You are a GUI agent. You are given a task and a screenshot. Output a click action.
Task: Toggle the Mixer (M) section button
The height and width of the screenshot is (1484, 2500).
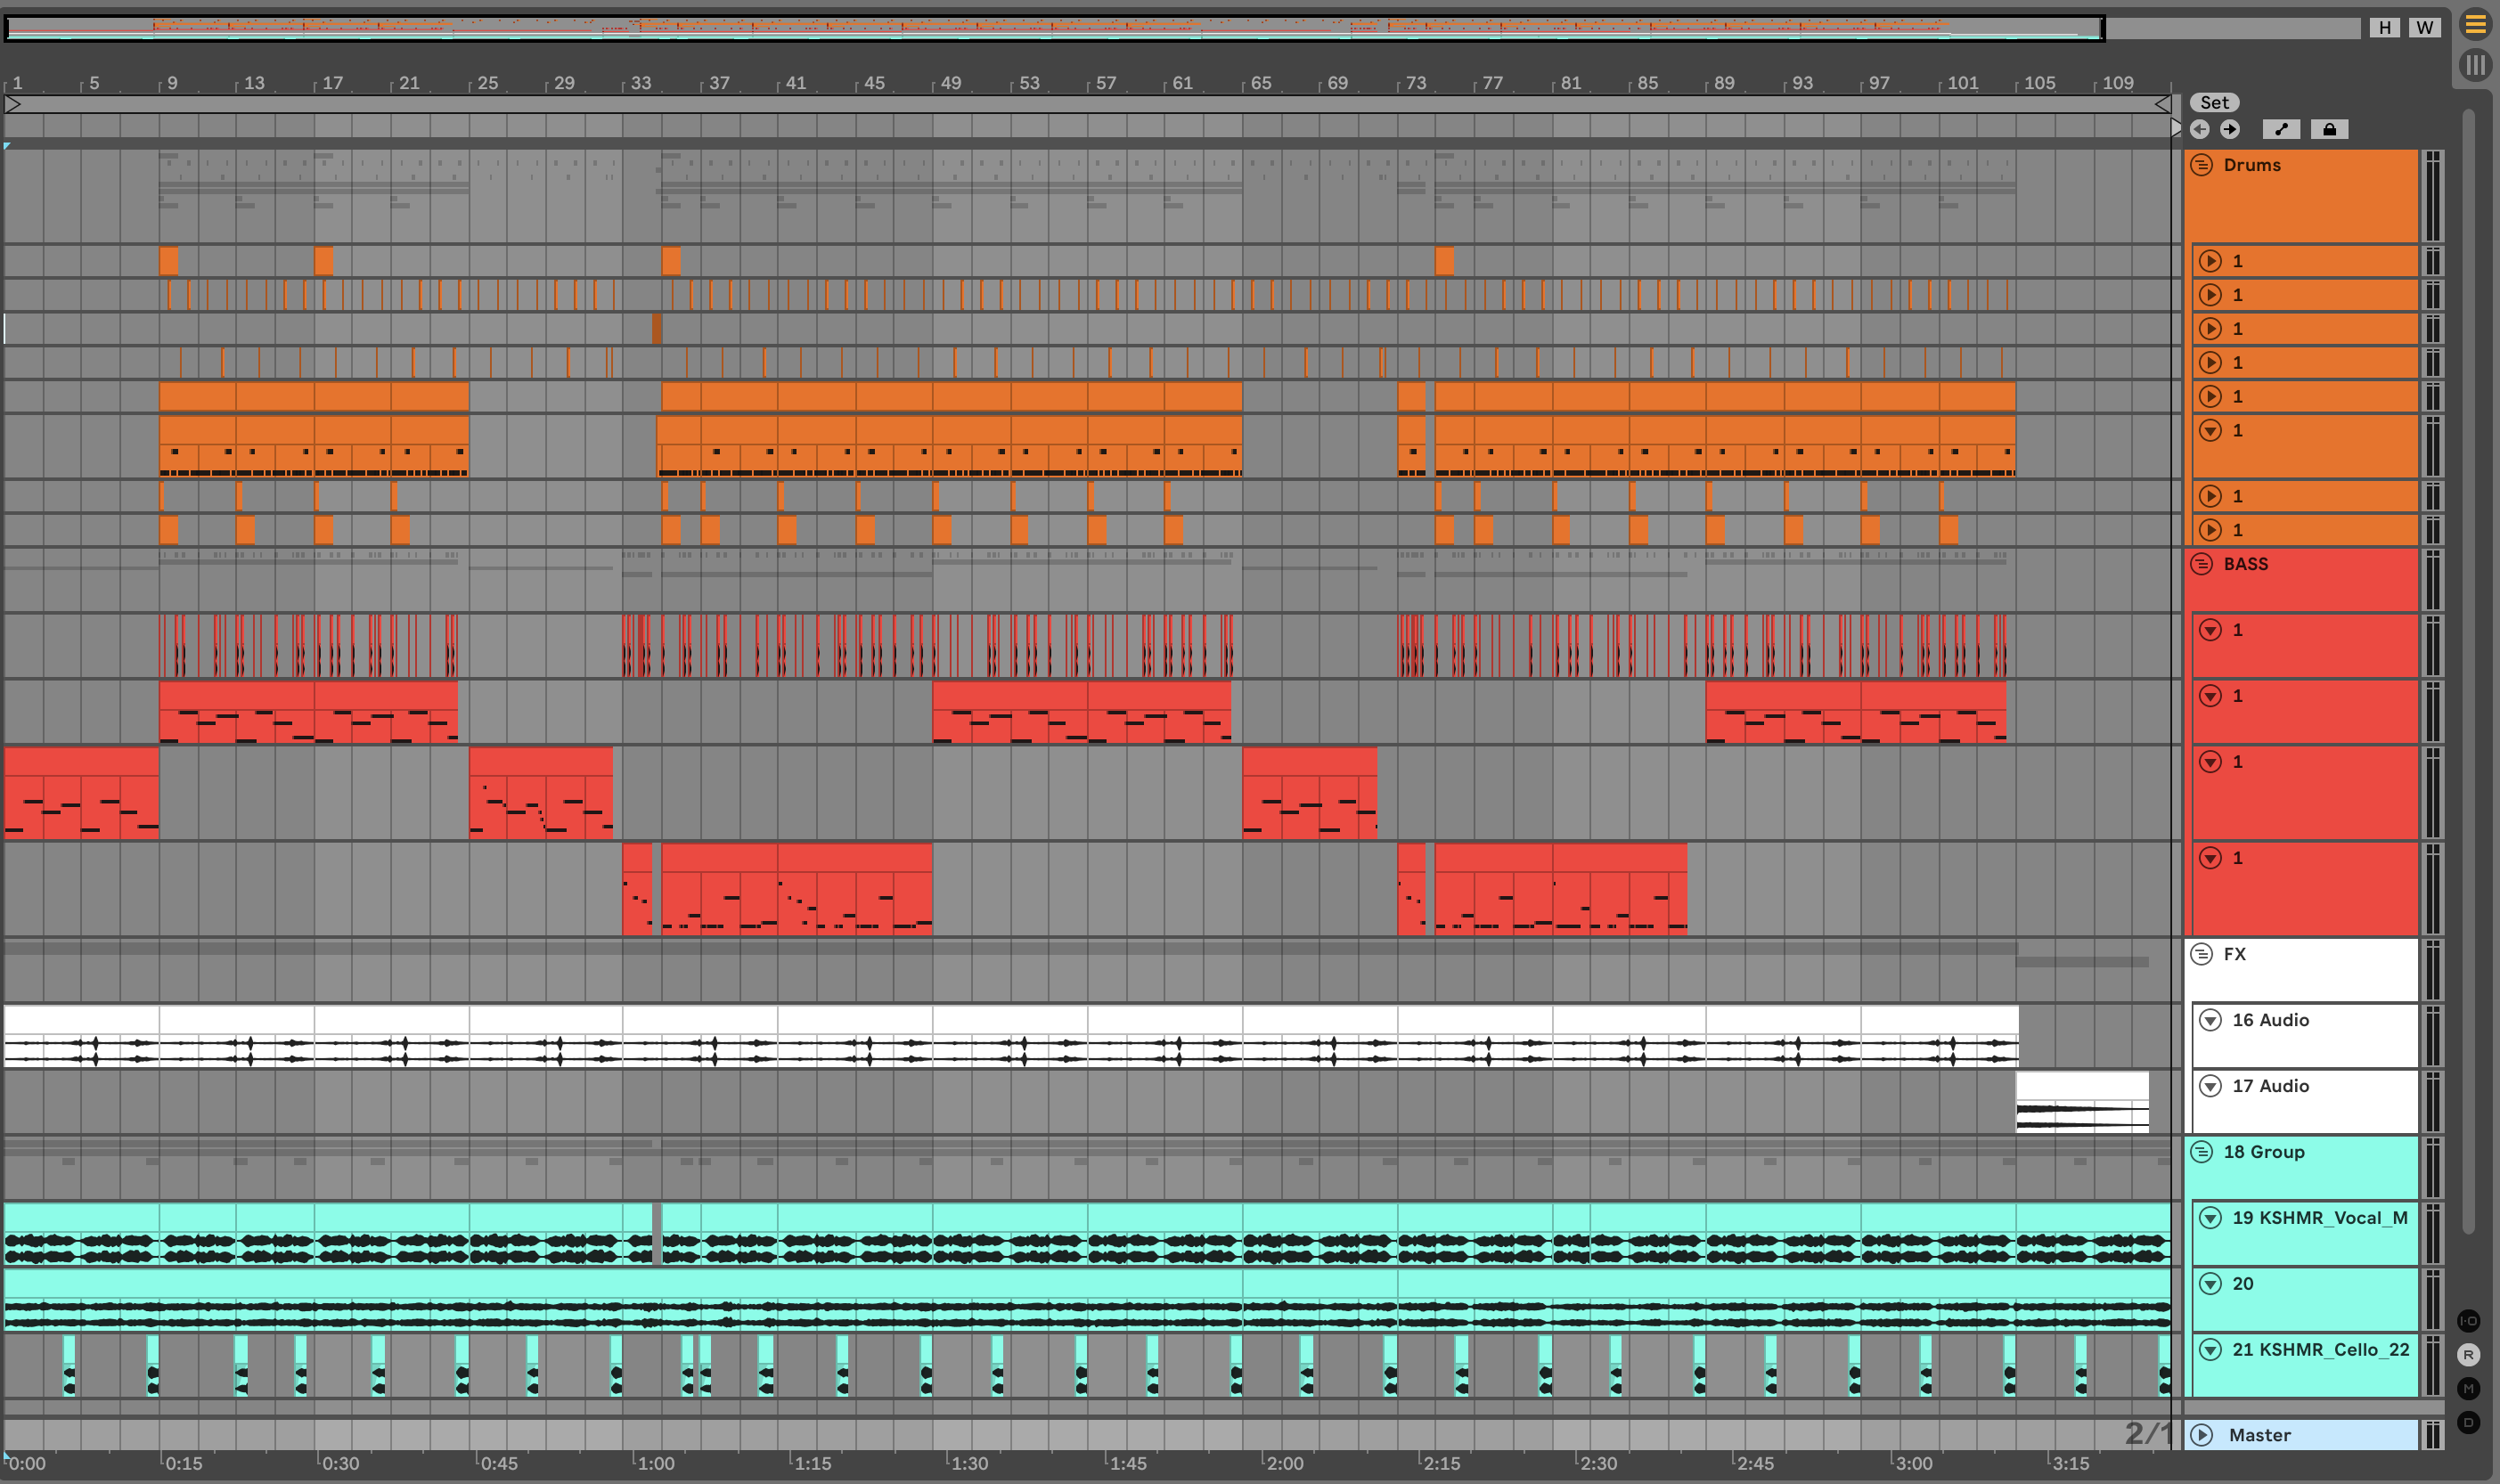pos(2468,1388)
